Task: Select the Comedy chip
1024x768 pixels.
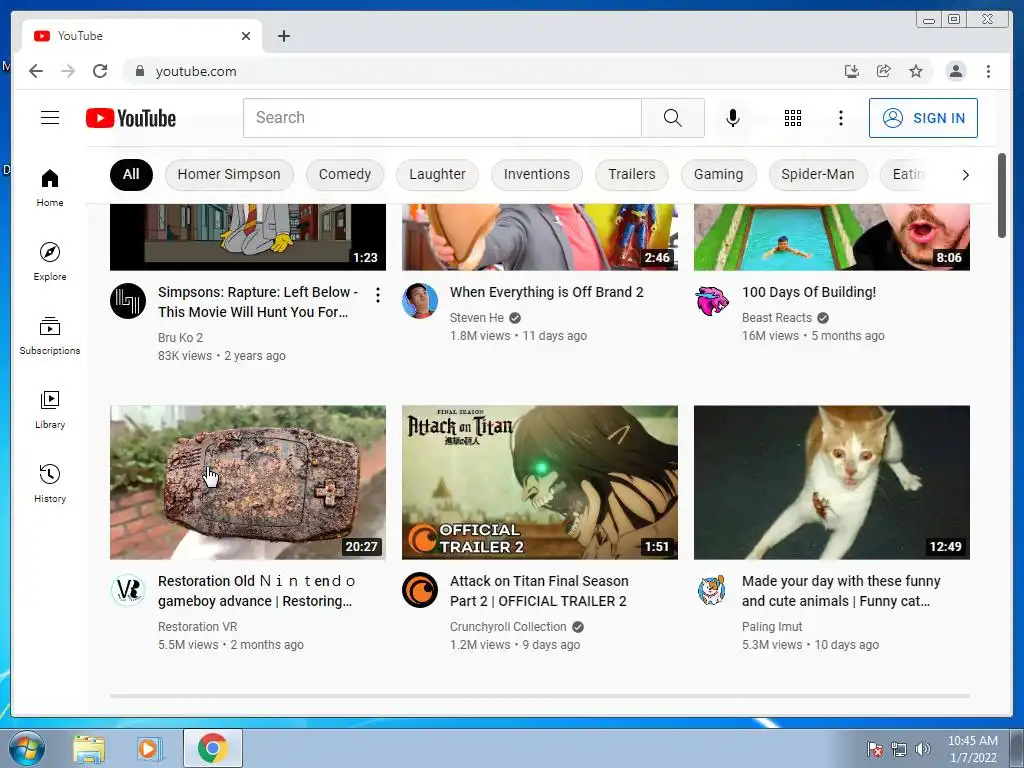Action: (345, 174)
